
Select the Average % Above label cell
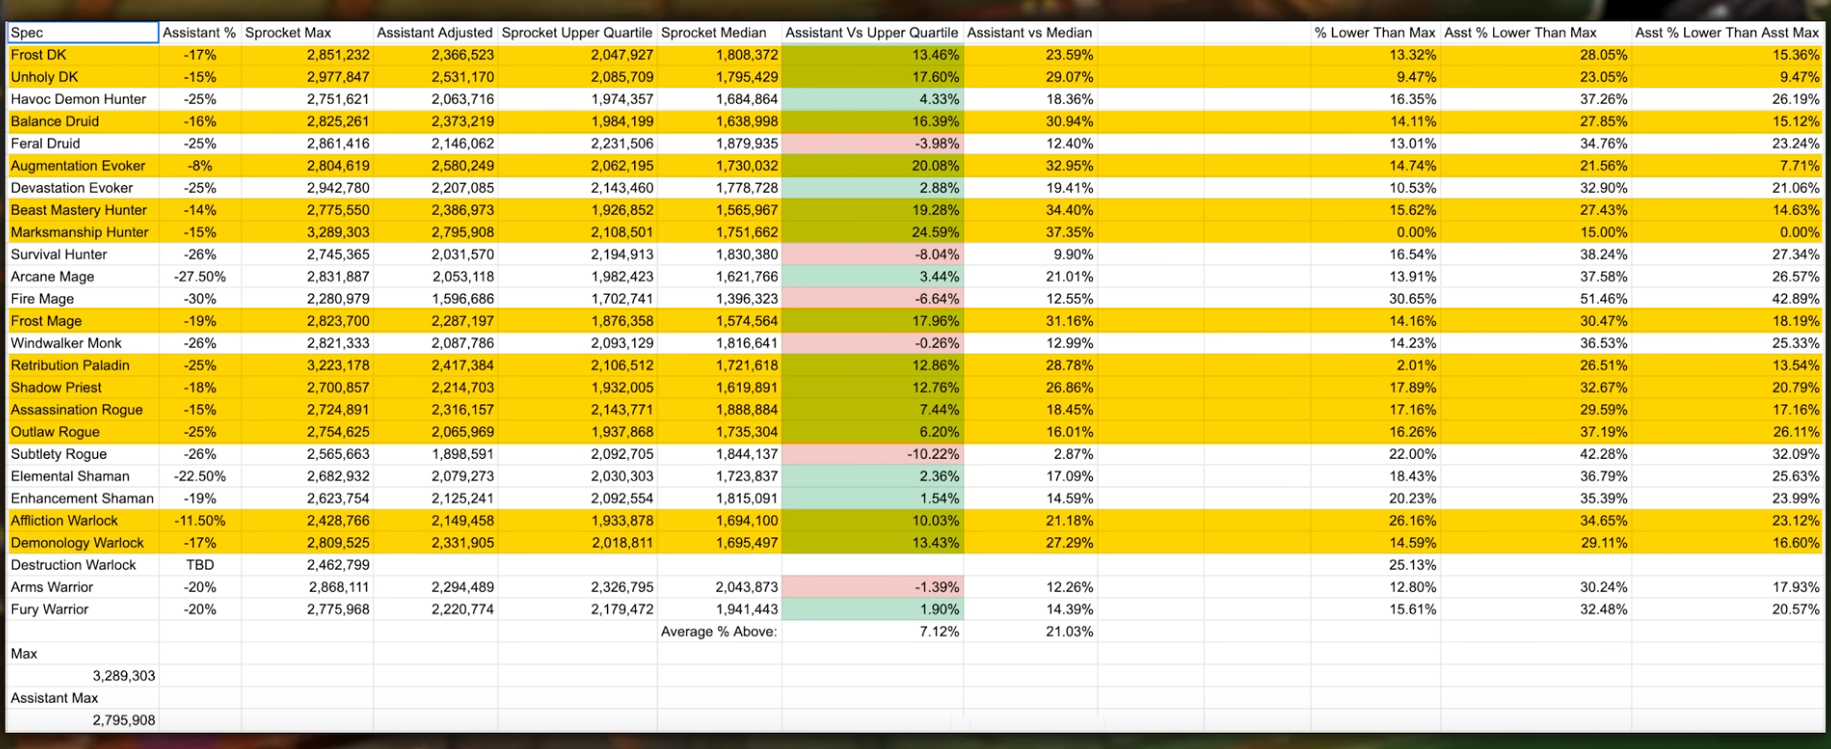(719, 631)
